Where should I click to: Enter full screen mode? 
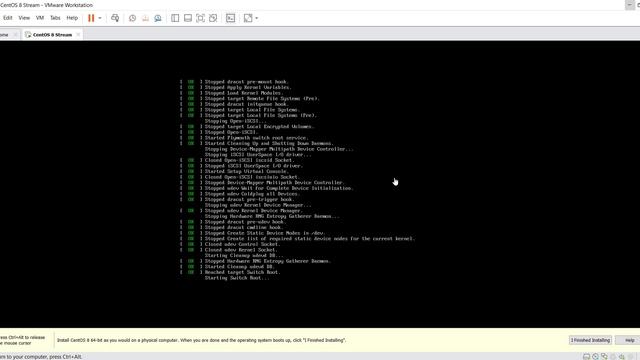point(200,18)
